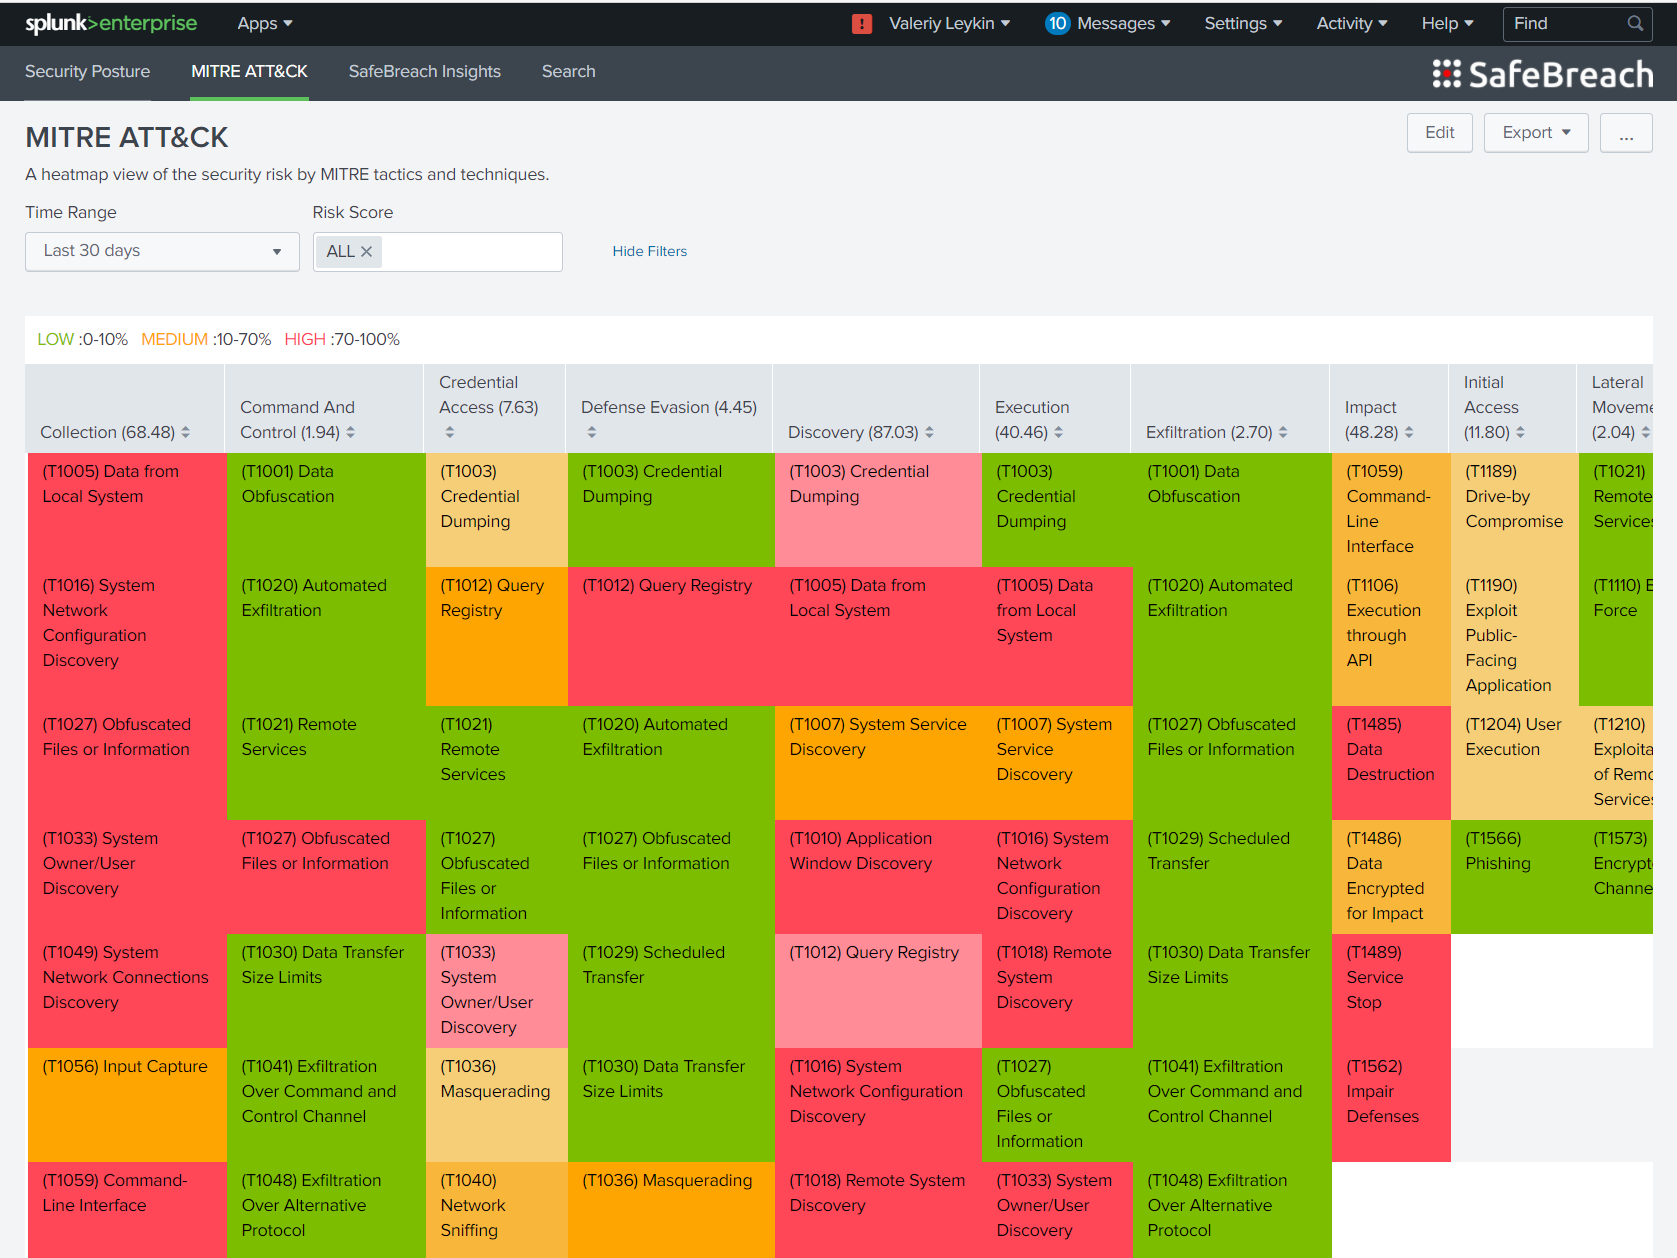The height and width of the screenshot is (1258, 1677).
Task: Click T1036 Masquerading in Credential Access column
Action: [x=497, y=1105]
